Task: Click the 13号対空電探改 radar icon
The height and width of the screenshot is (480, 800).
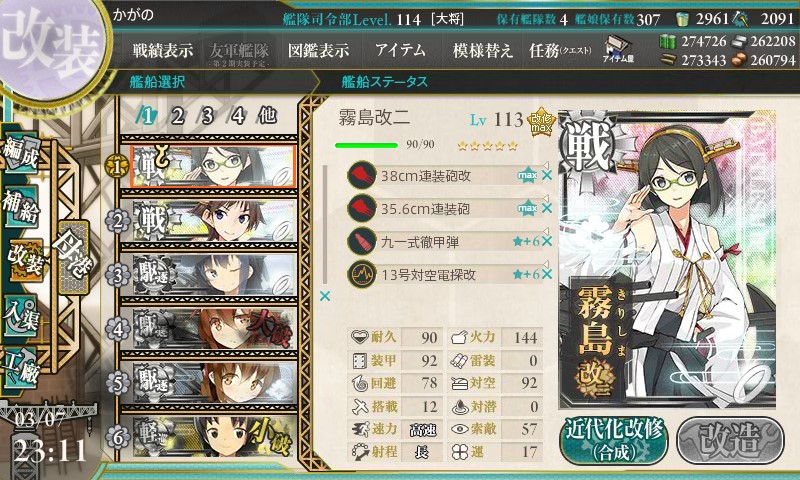Action: coord(361,274)
